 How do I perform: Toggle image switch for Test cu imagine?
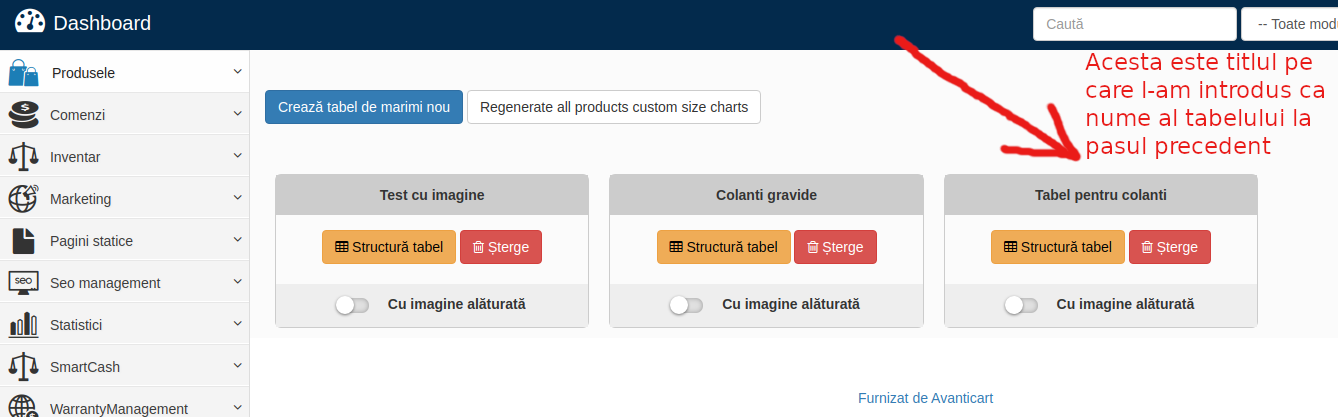(352, 305)
